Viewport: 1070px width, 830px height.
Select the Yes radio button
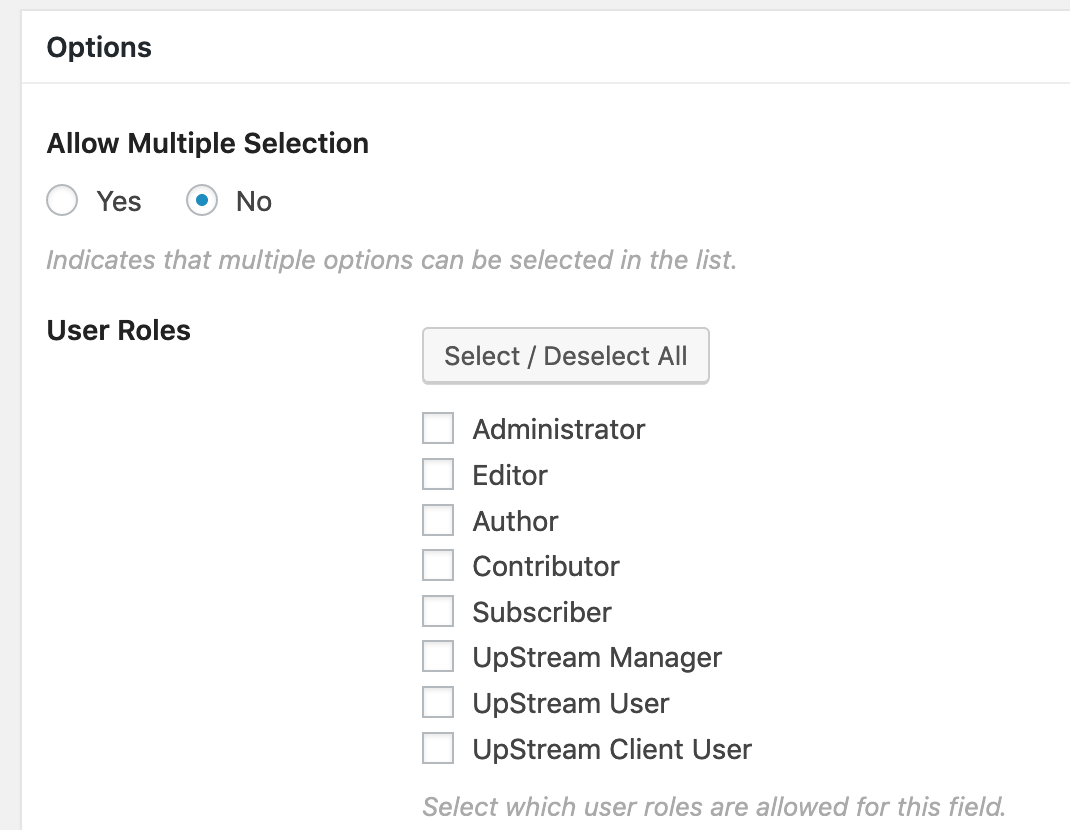[x=62, y=201]
